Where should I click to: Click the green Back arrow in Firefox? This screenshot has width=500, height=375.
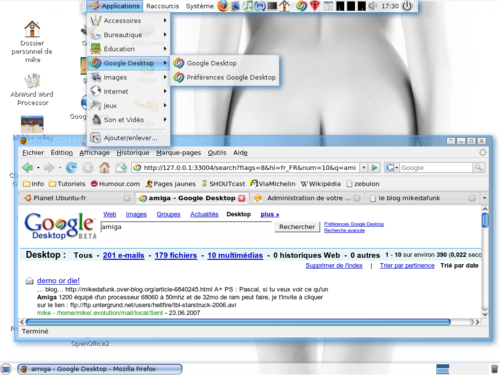pyautogui.click(x=28, y=167)
